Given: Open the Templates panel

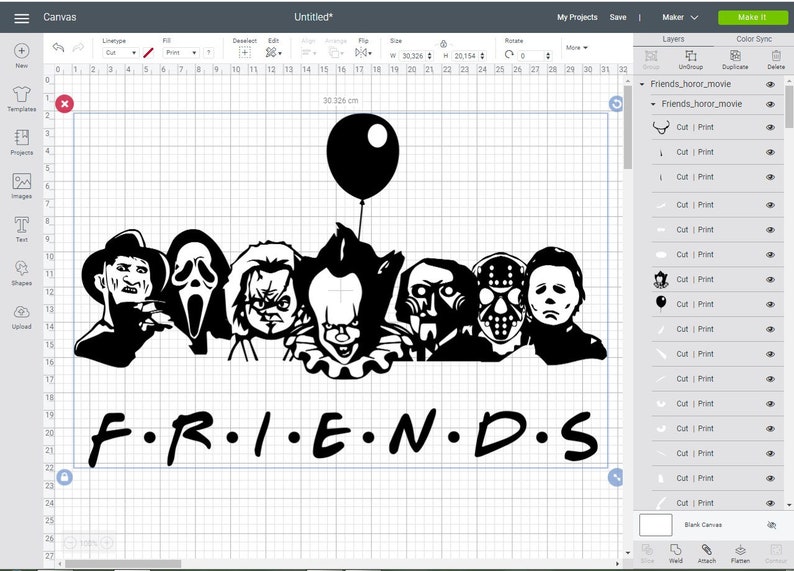Looking at the screenshot, I should [21, 94].
